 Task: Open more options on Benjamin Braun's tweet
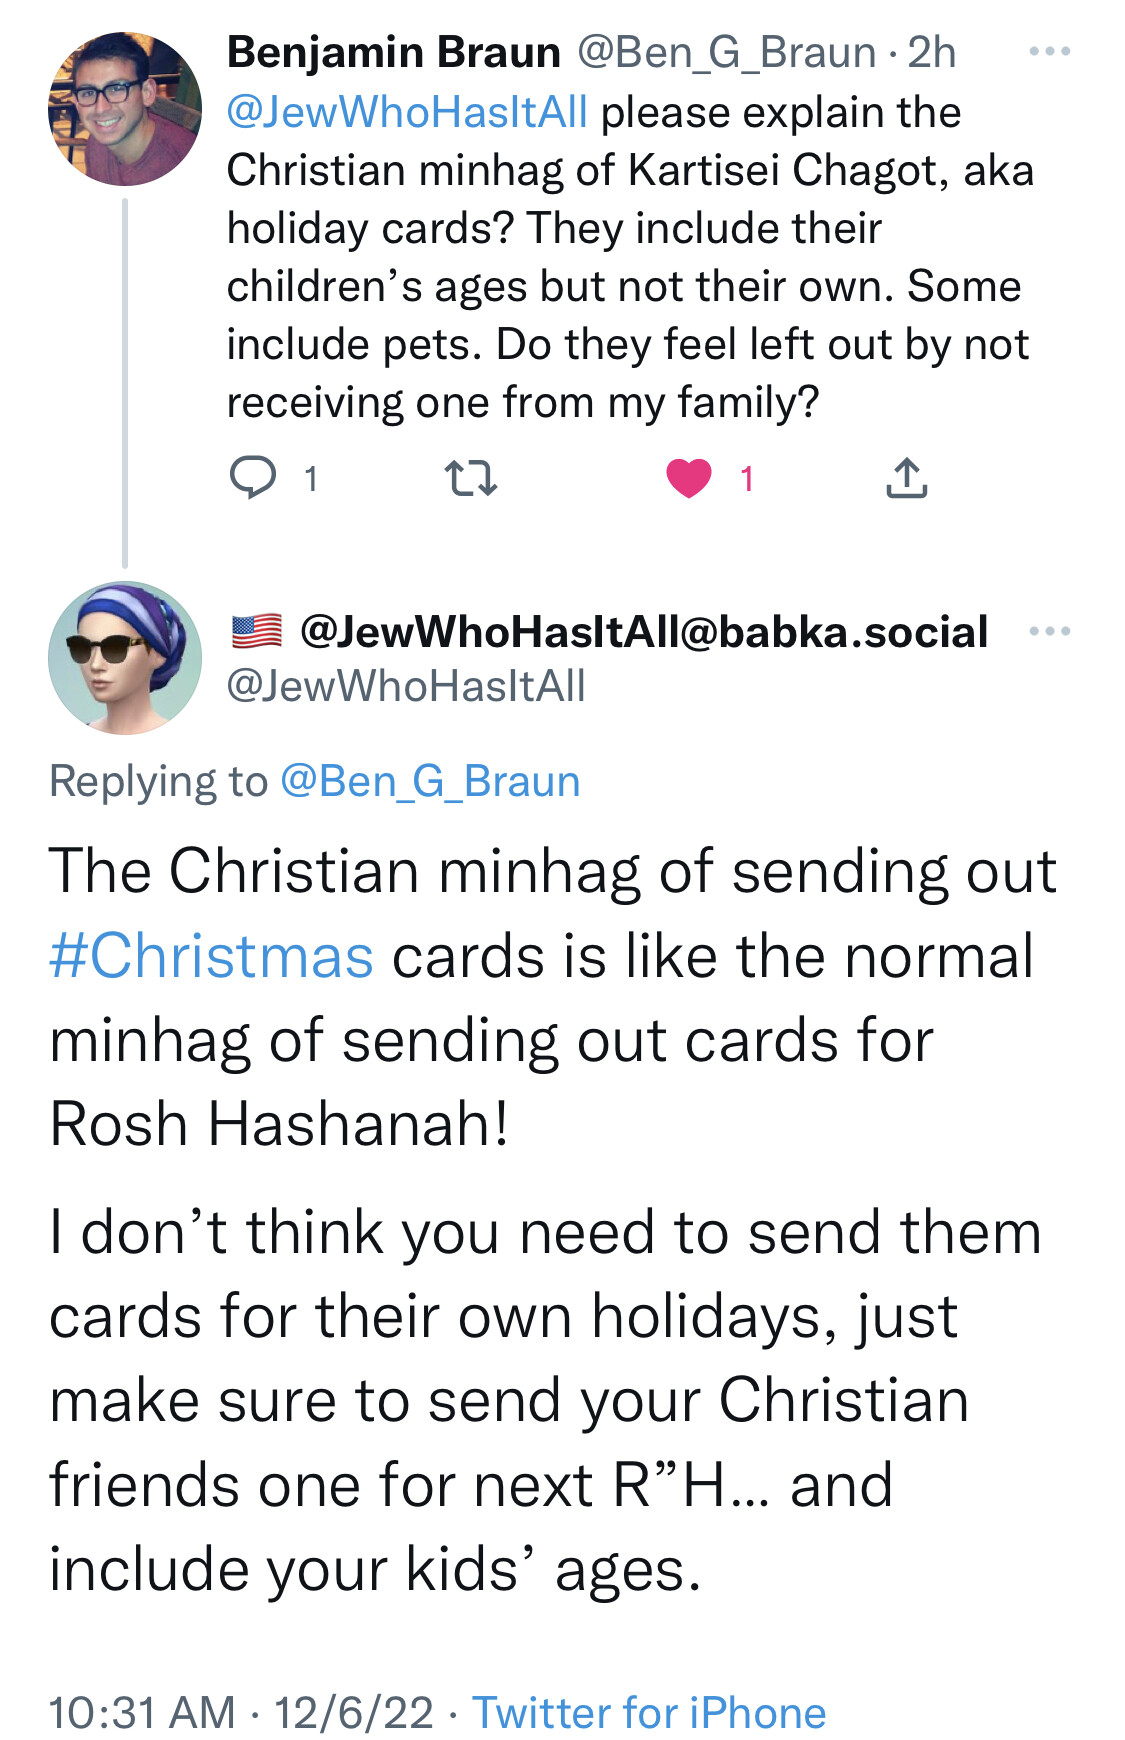click(1050, 51)
